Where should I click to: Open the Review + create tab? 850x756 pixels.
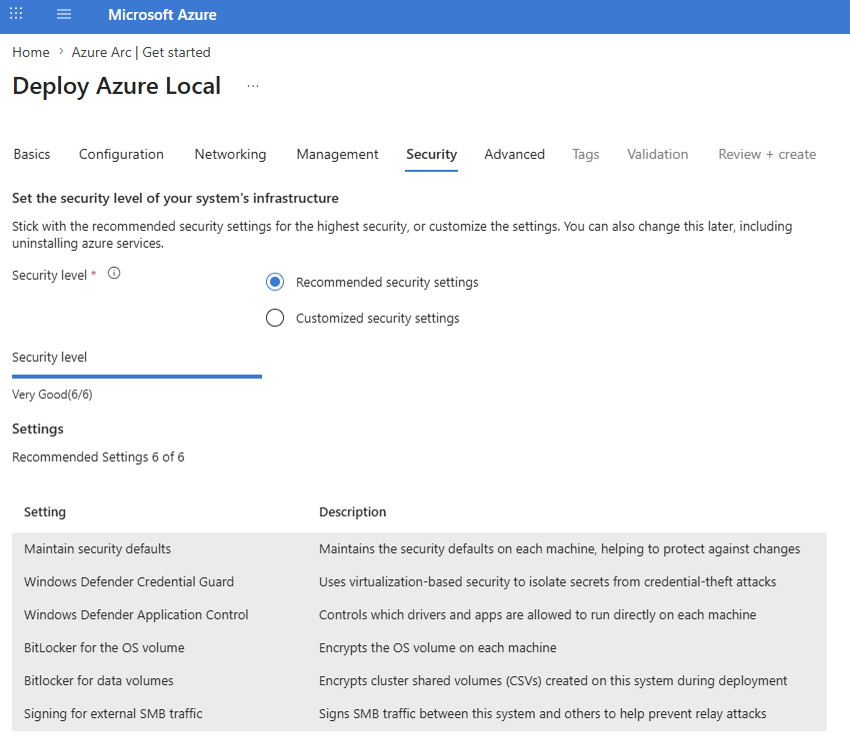point(767,154)
